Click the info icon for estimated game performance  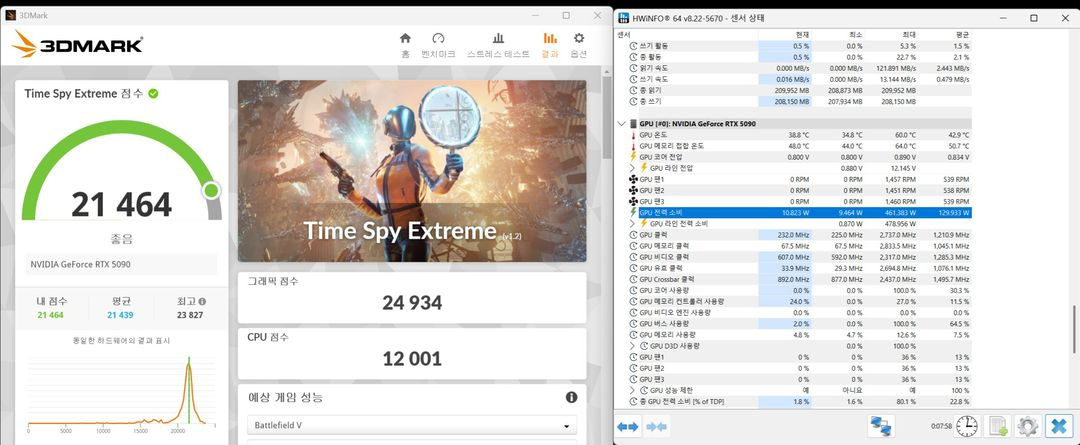pos(571,397)
